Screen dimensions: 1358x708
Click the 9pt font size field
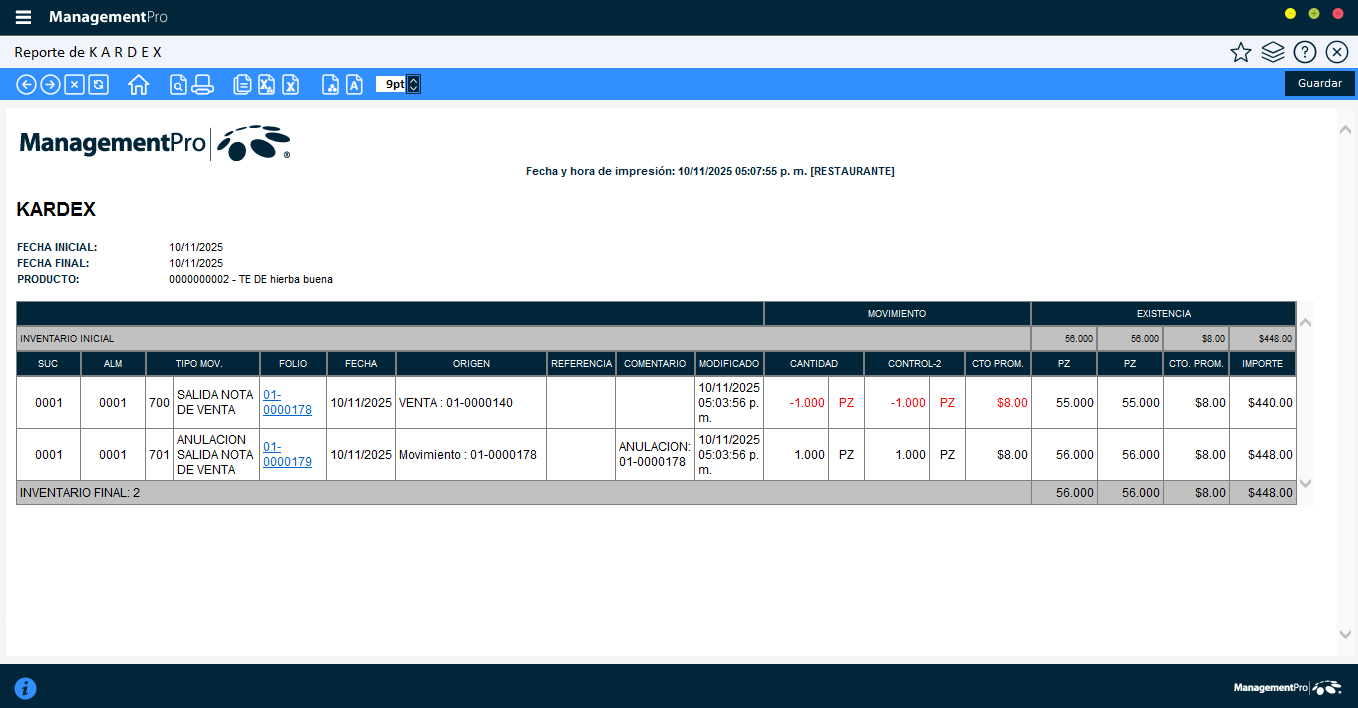[x=391, y=85]
